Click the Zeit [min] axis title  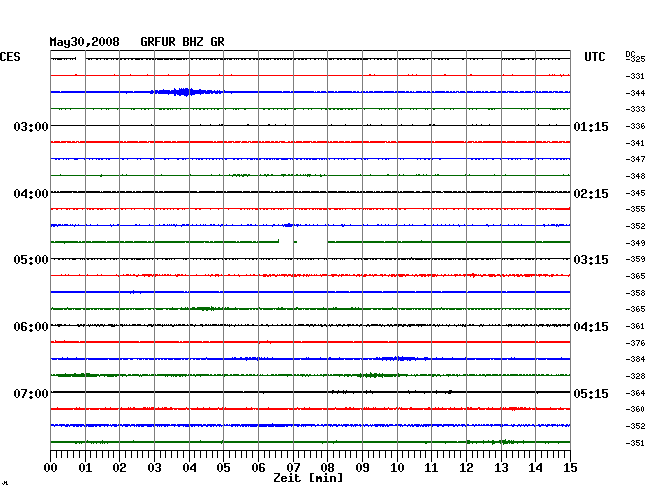pos(308,478)
